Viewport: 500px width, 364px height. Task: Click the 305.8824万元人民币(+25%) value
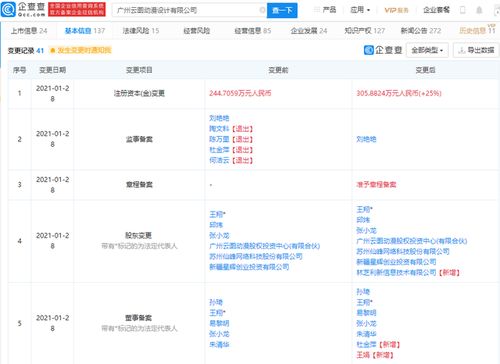click(399, 93)
